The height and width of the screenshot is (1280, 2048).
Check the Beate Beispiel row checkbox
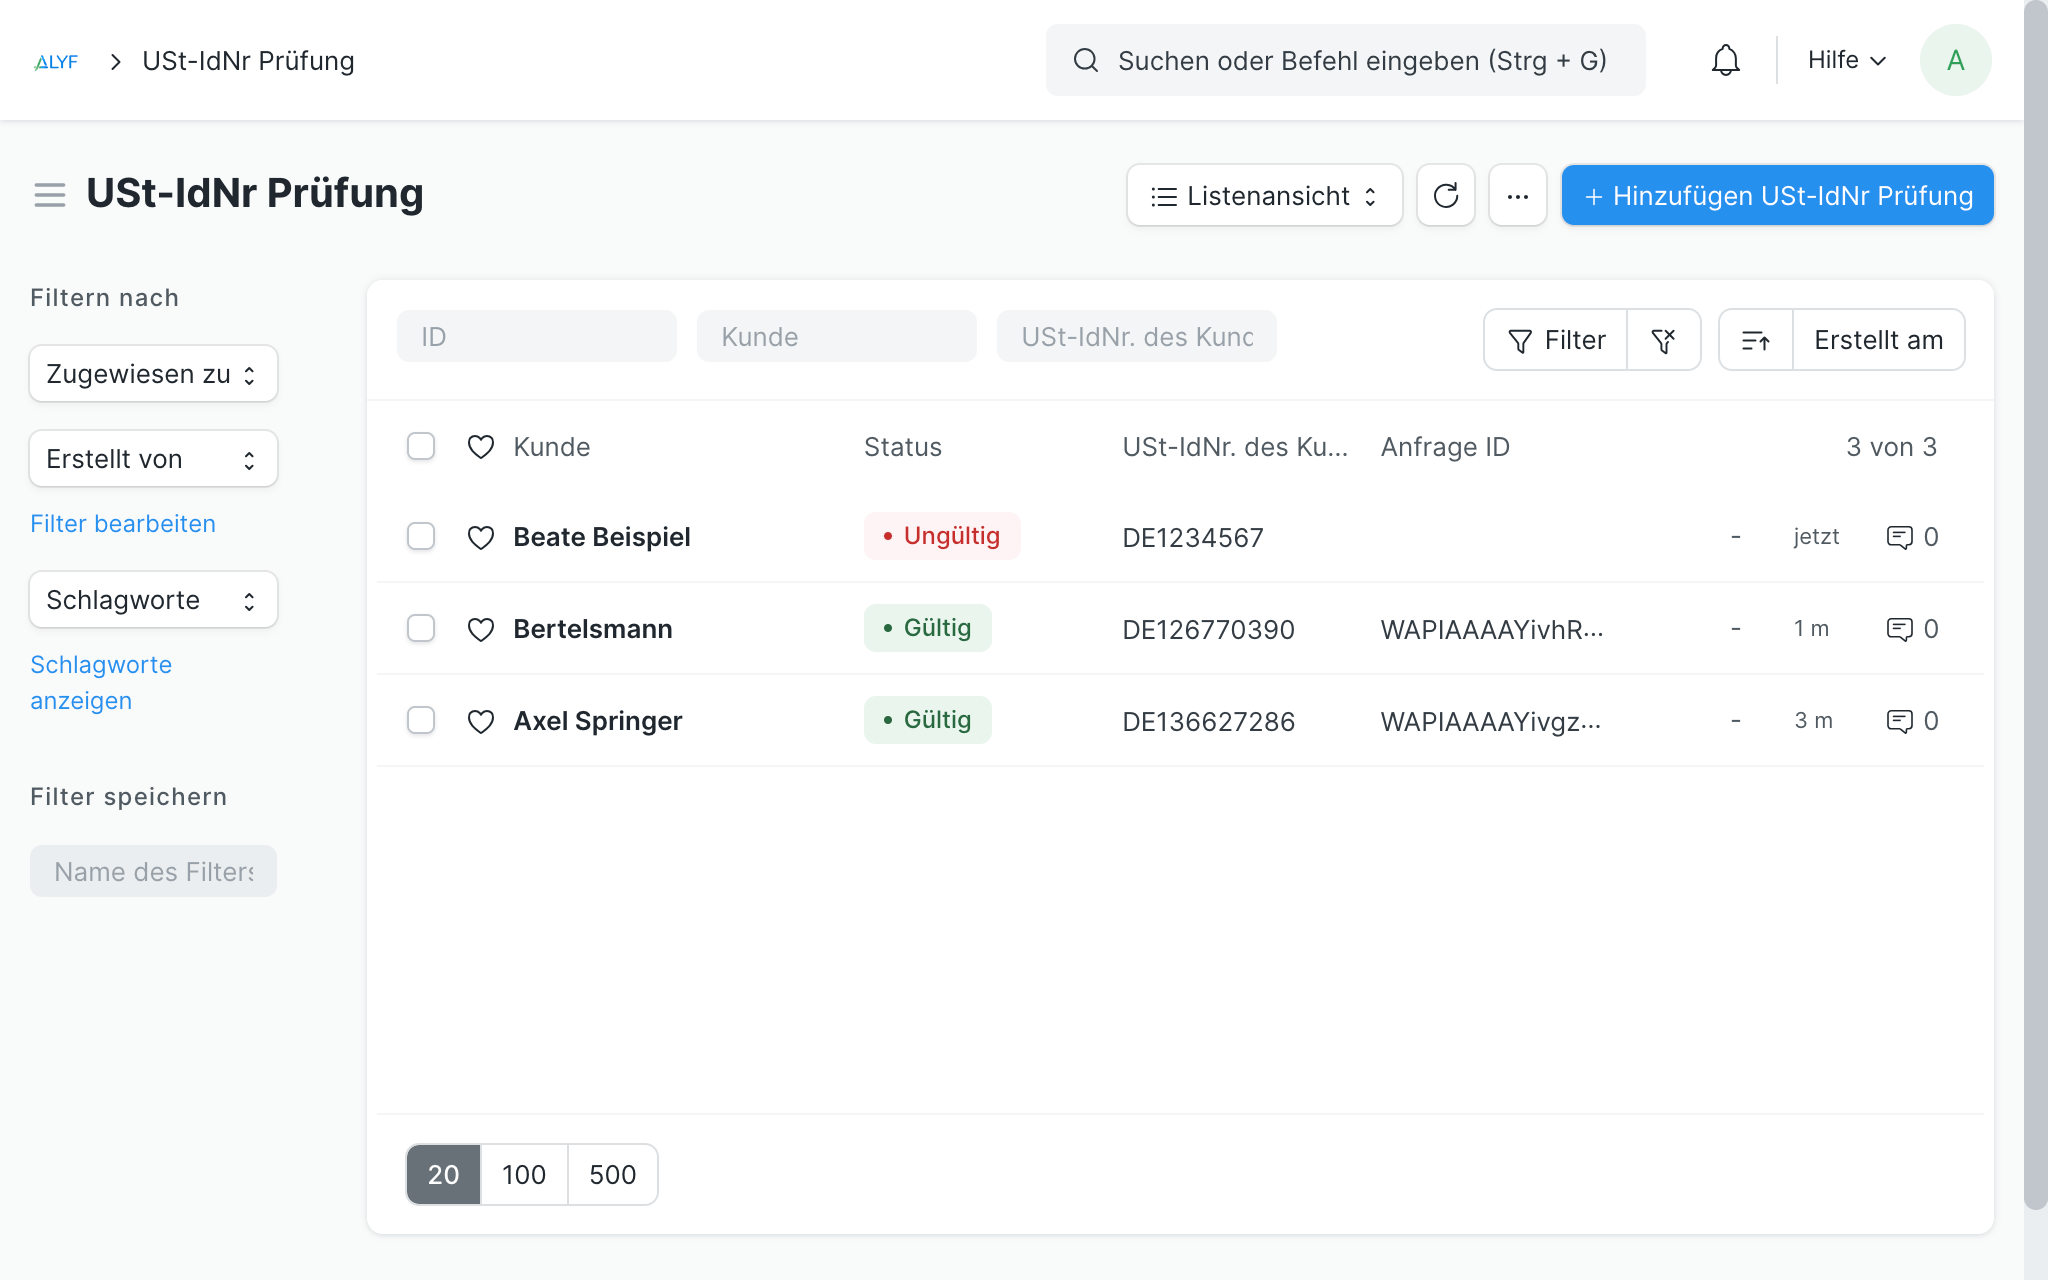click(x=421, y=537)
